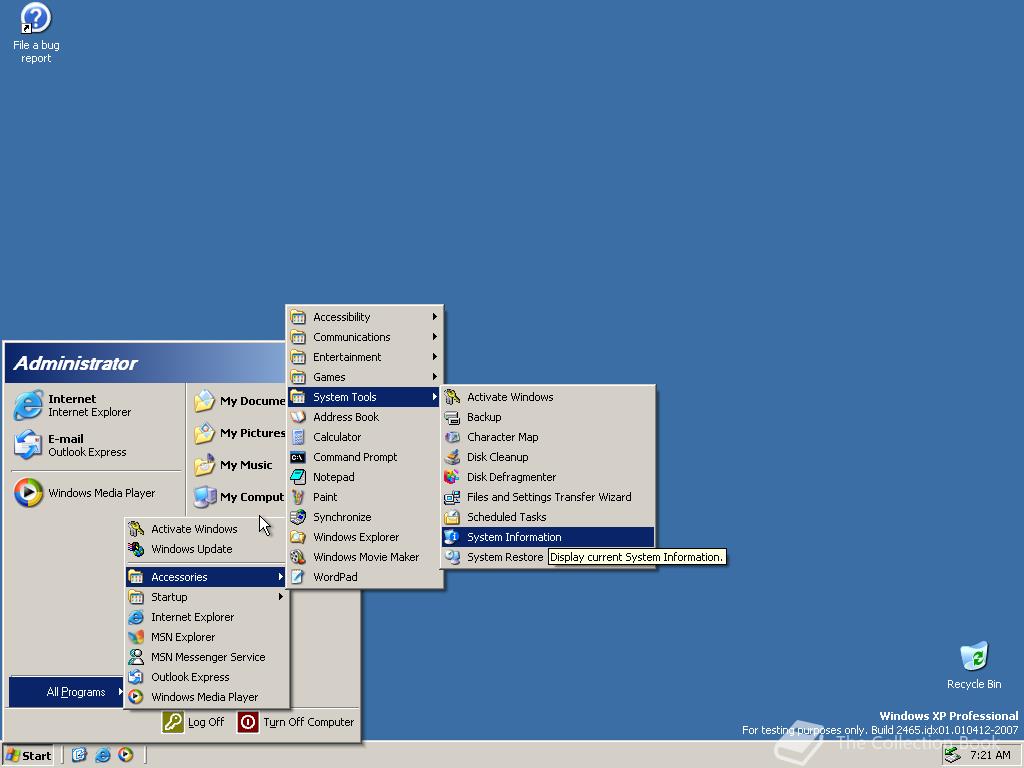This screenshot has width=1024, height=768.
Task: Click the Log Off button label
Action: [206, 722]
